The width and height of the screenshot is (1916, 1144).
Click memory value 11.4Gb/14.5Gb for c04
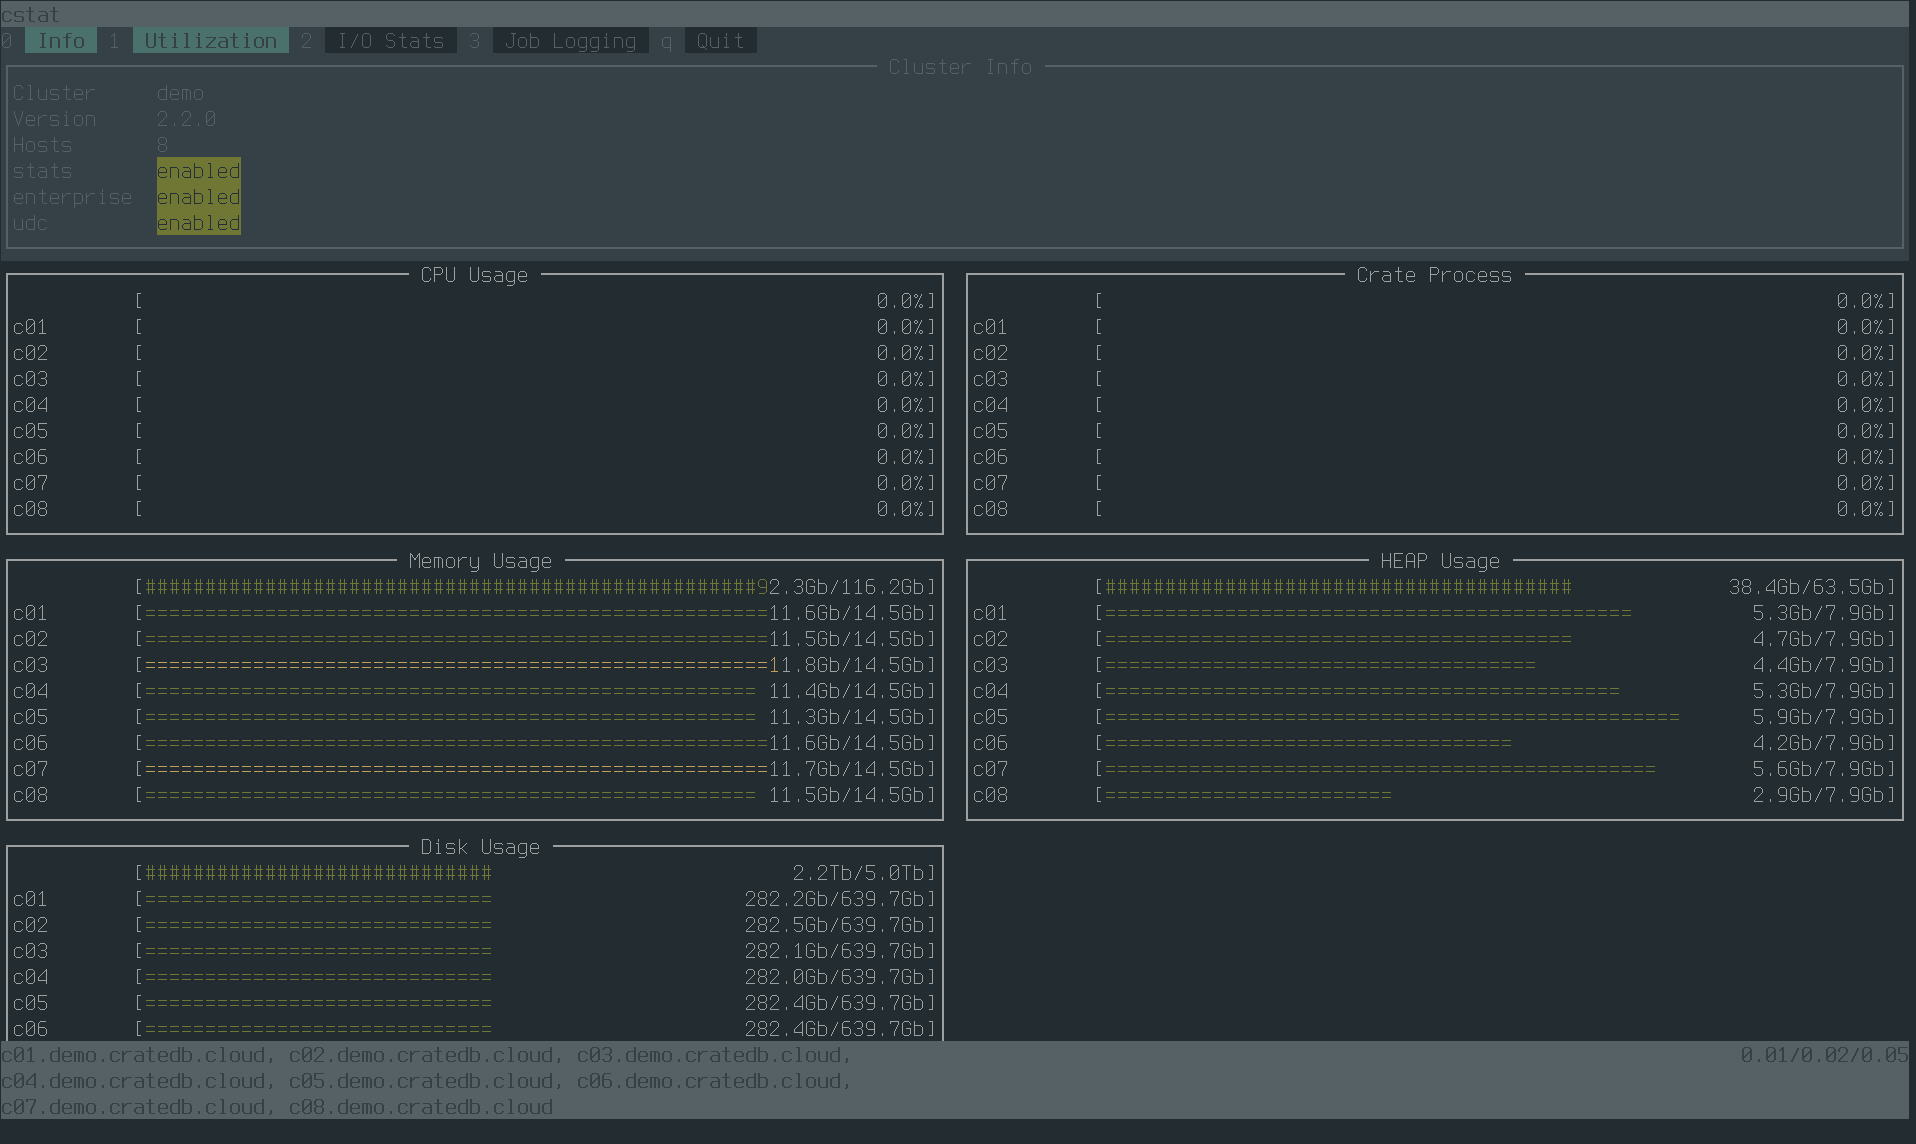pyautogui.click(x=847, y=691)
